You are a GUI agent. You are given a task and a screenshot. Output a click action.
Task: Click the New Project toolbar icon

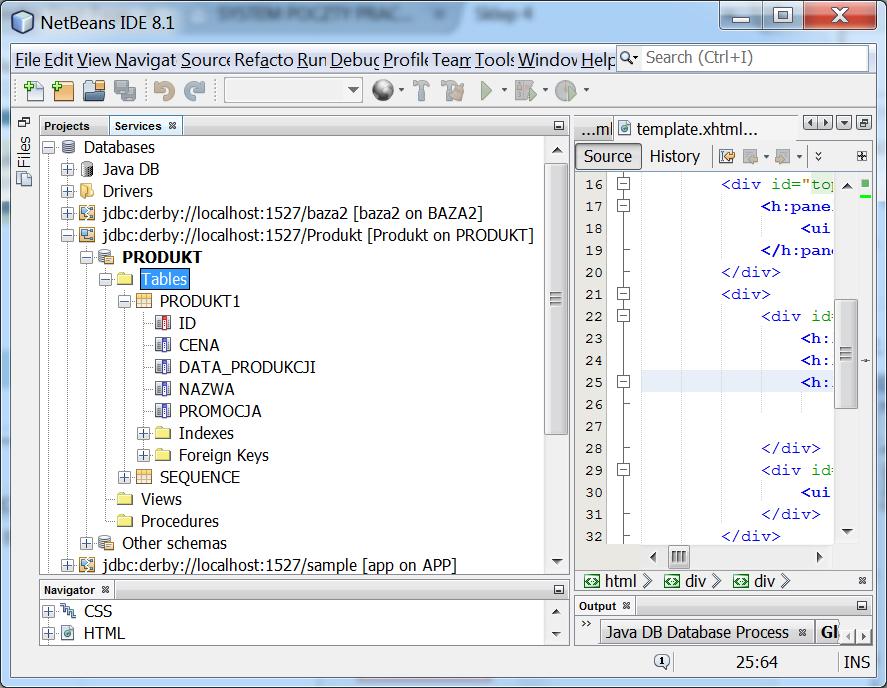pyautogui.click(x=63, y=91)
